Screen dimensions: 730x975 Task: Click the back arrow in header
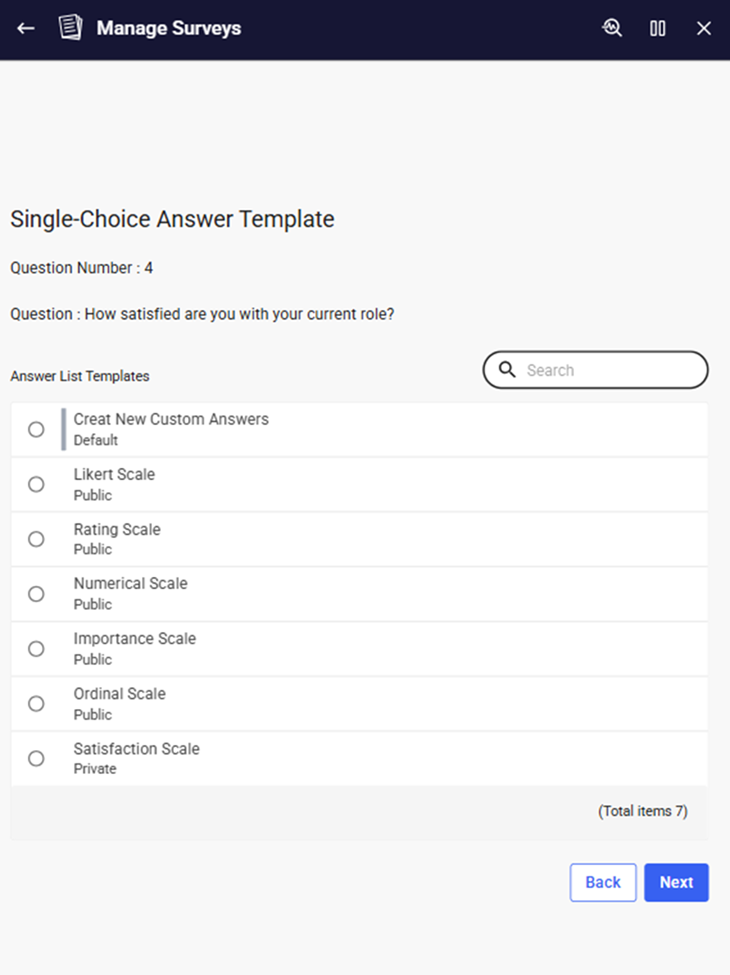click(x=26, y=28)
